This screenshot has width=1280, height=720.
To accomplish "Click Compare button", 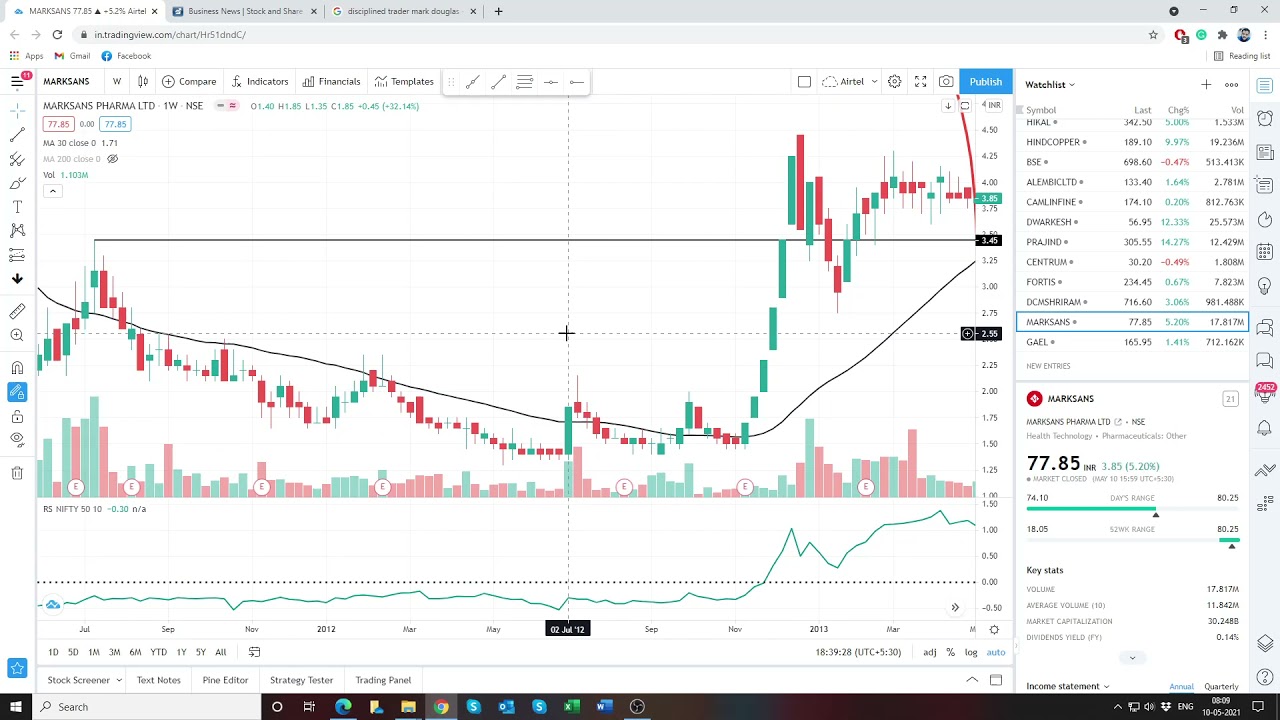I will coord(189,81).
